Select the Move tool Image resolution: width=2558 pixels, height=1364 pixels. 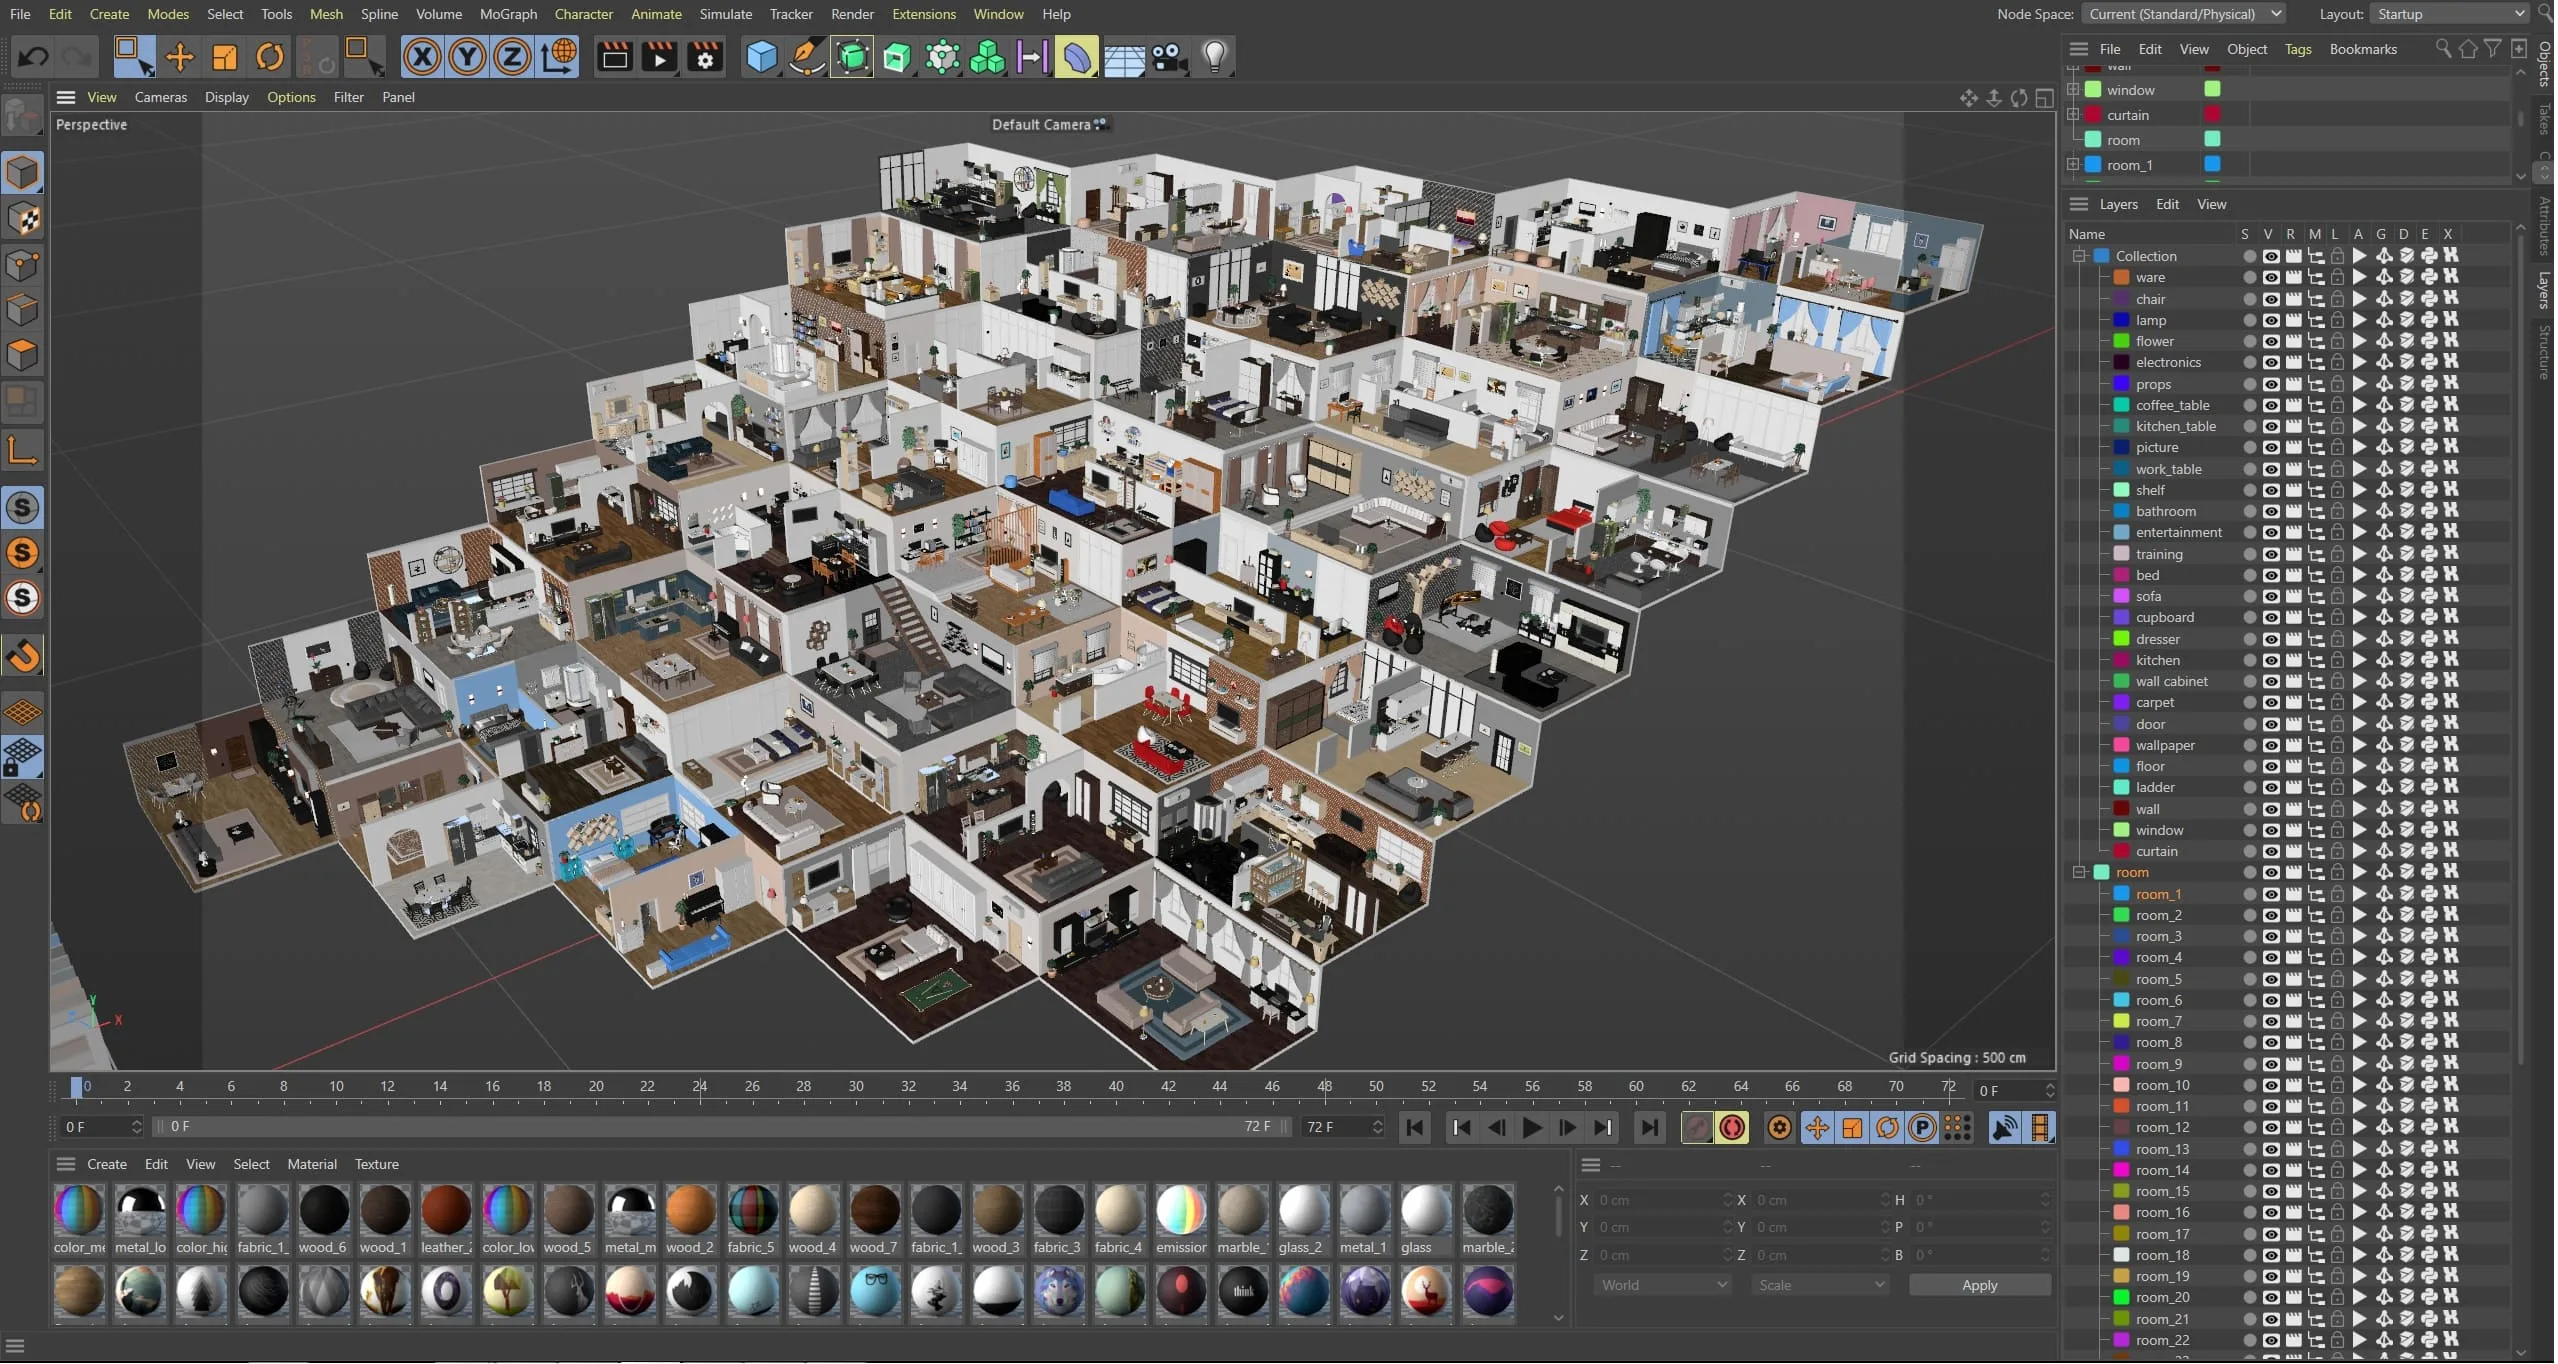click(180, 57)
